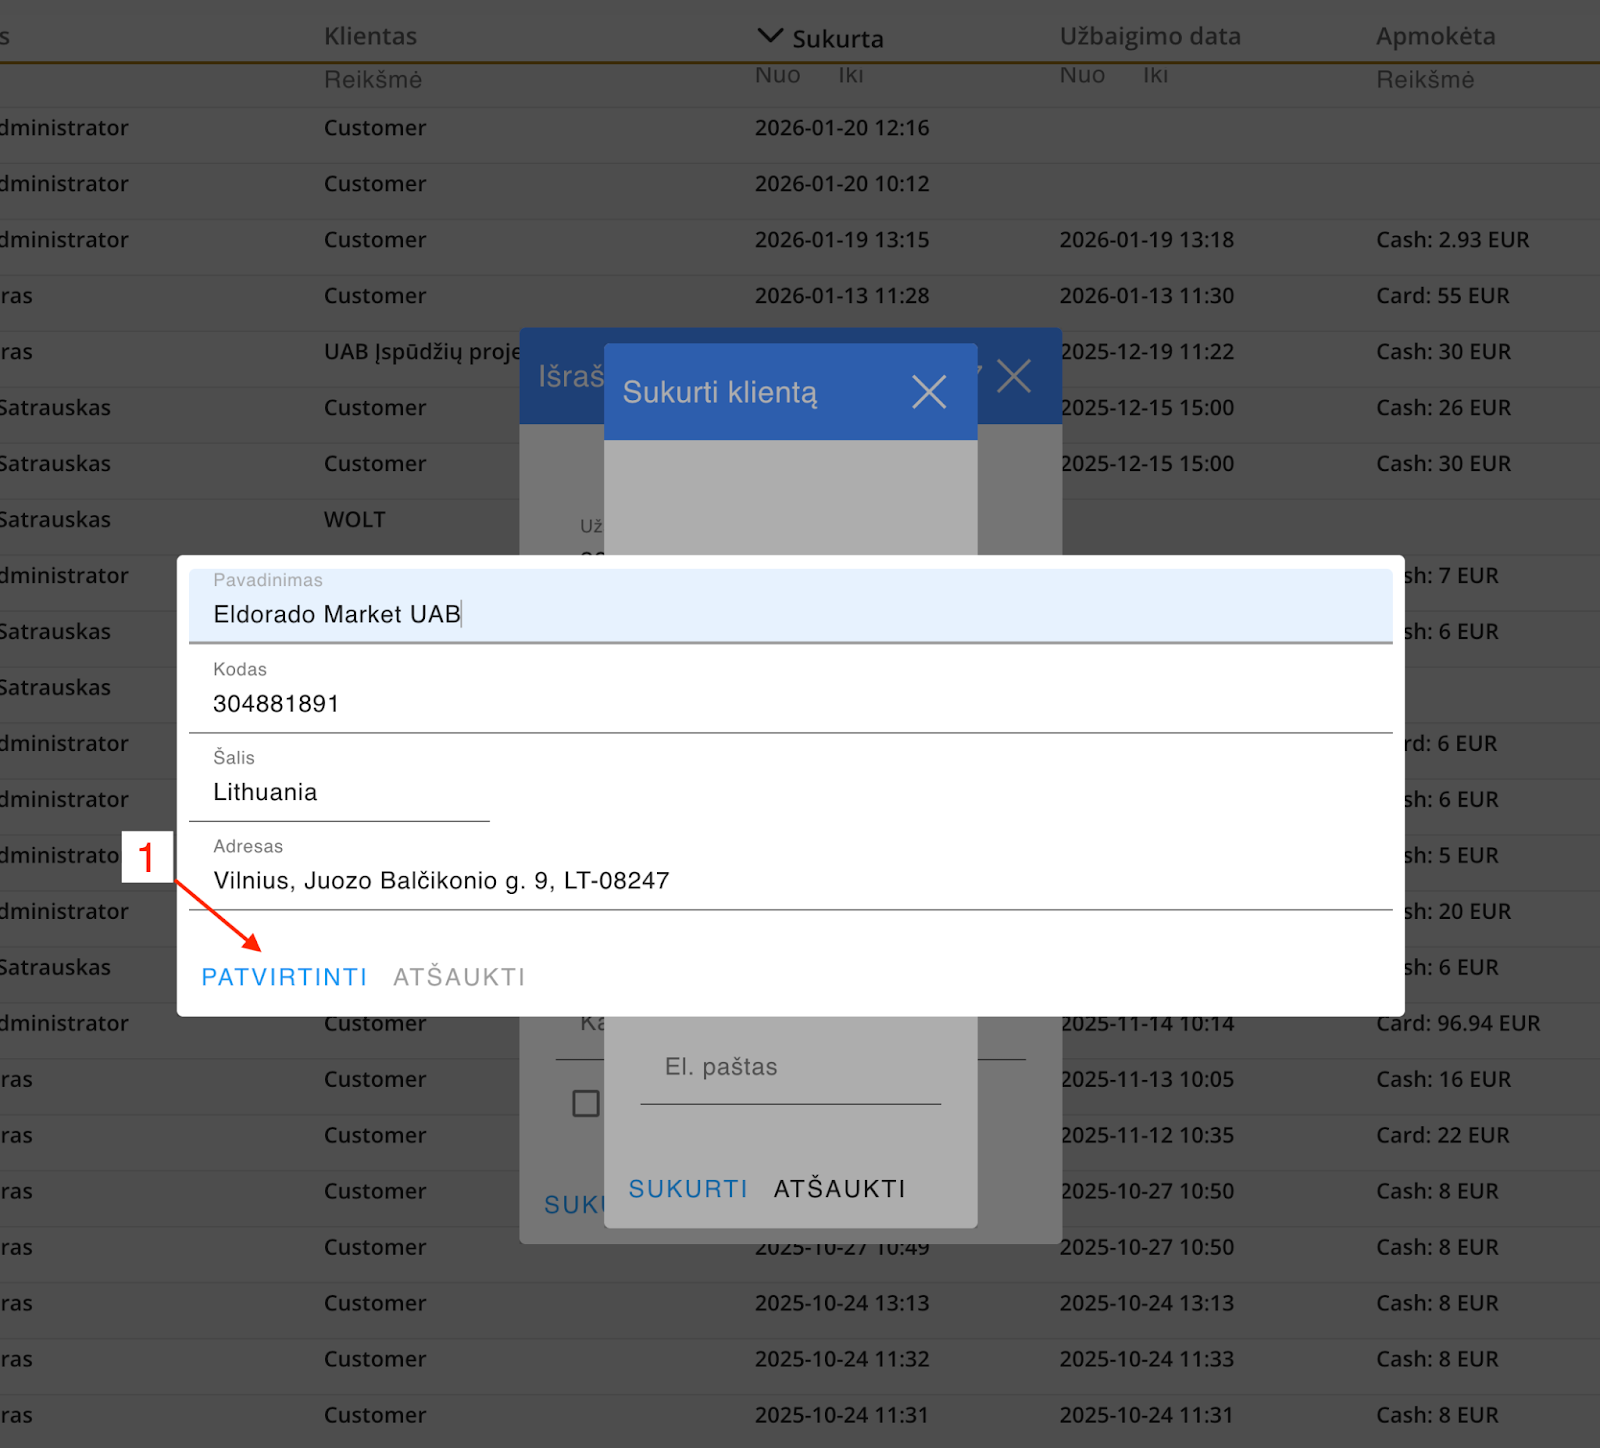Sort by the Užbaigimo data column header
1600x1448 pixels.
pyautogui.click(x=1150, y=37)
